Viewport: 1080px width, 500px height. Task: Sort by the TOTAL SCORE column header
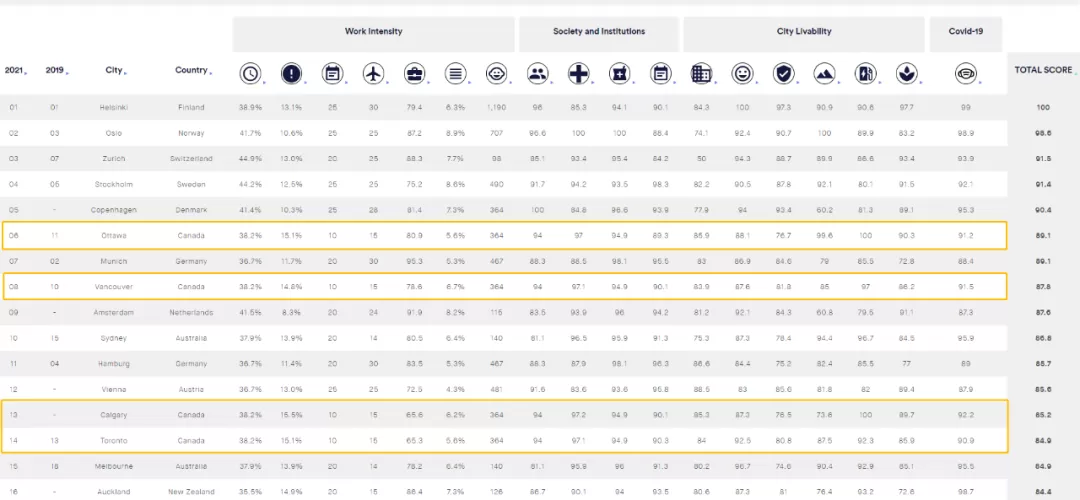tap(1044, 70)
